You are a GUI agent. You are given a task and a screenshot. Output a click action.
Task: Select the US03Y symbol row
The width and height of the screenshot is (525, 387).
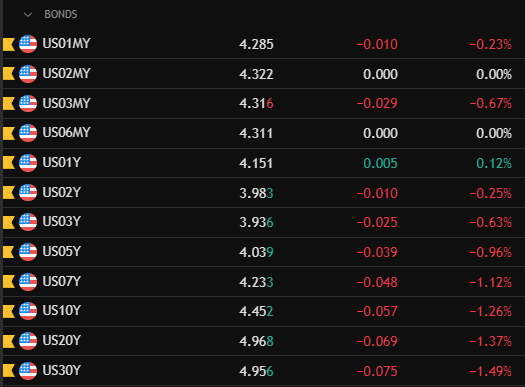(264, 222)
